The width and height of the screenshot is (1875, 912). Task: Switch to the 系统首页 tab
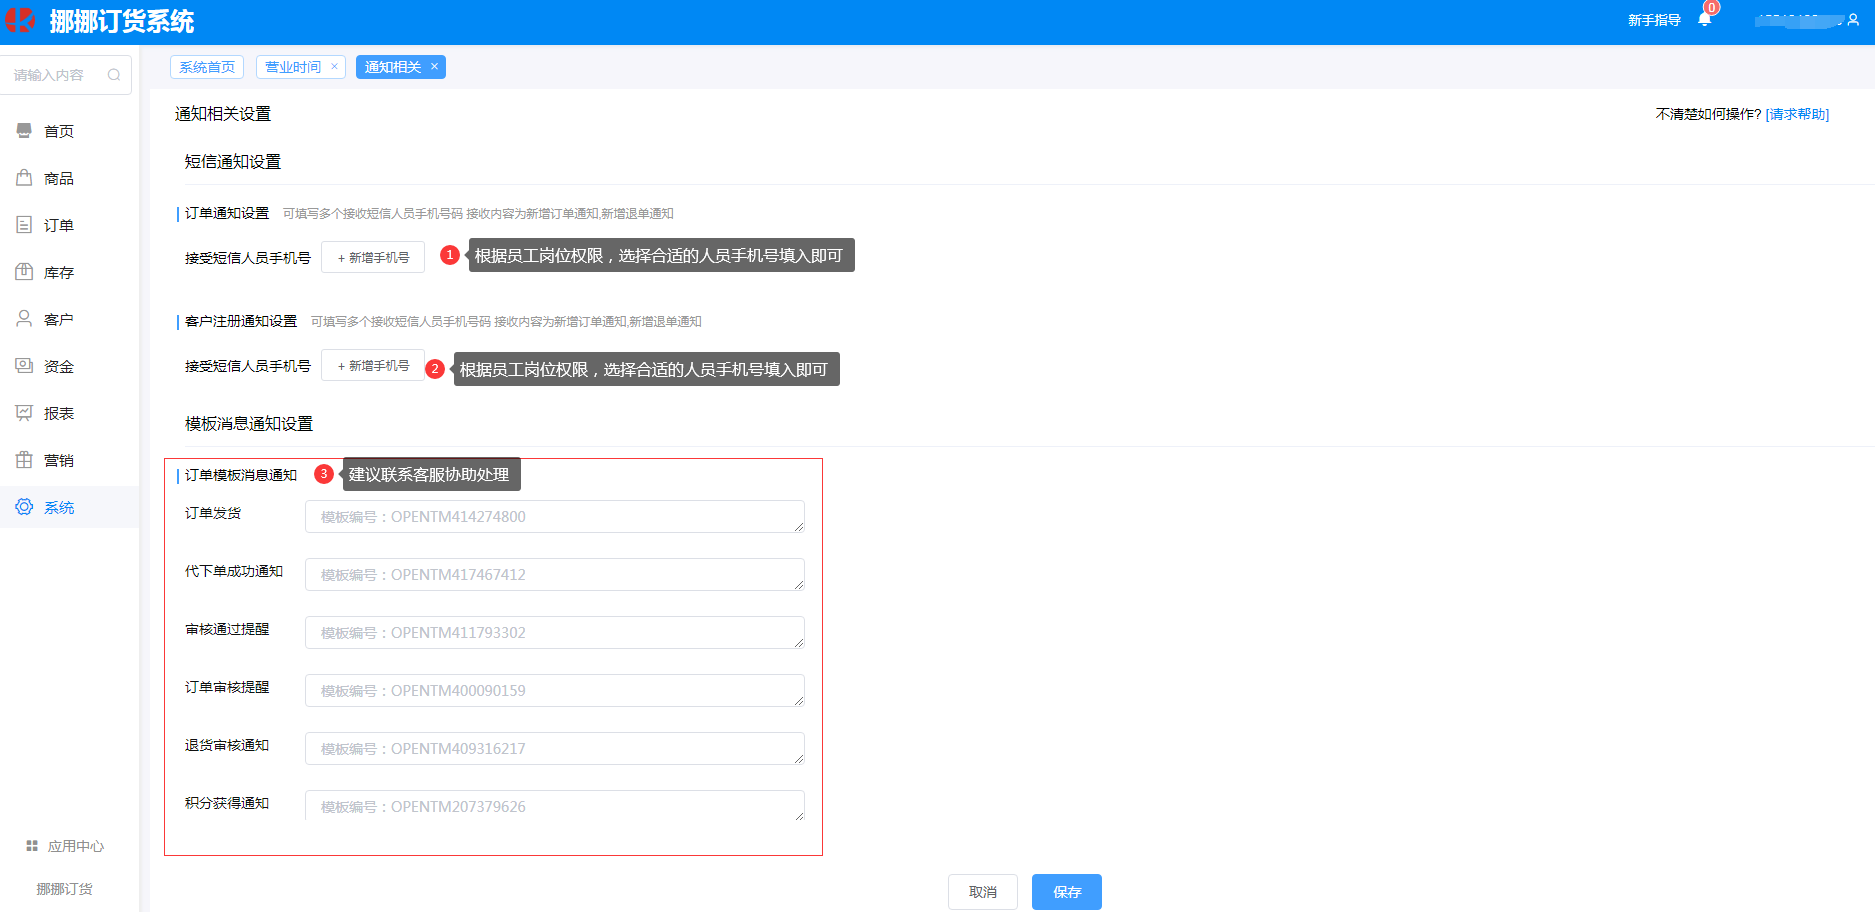(207, 67)
